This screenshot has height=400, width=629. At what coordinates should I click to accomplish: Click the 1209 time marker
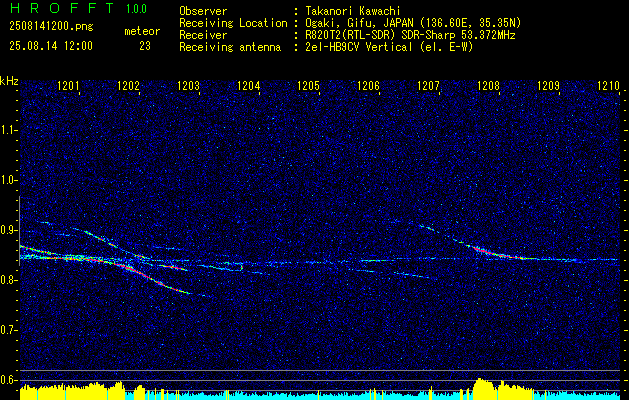[548, 85]
